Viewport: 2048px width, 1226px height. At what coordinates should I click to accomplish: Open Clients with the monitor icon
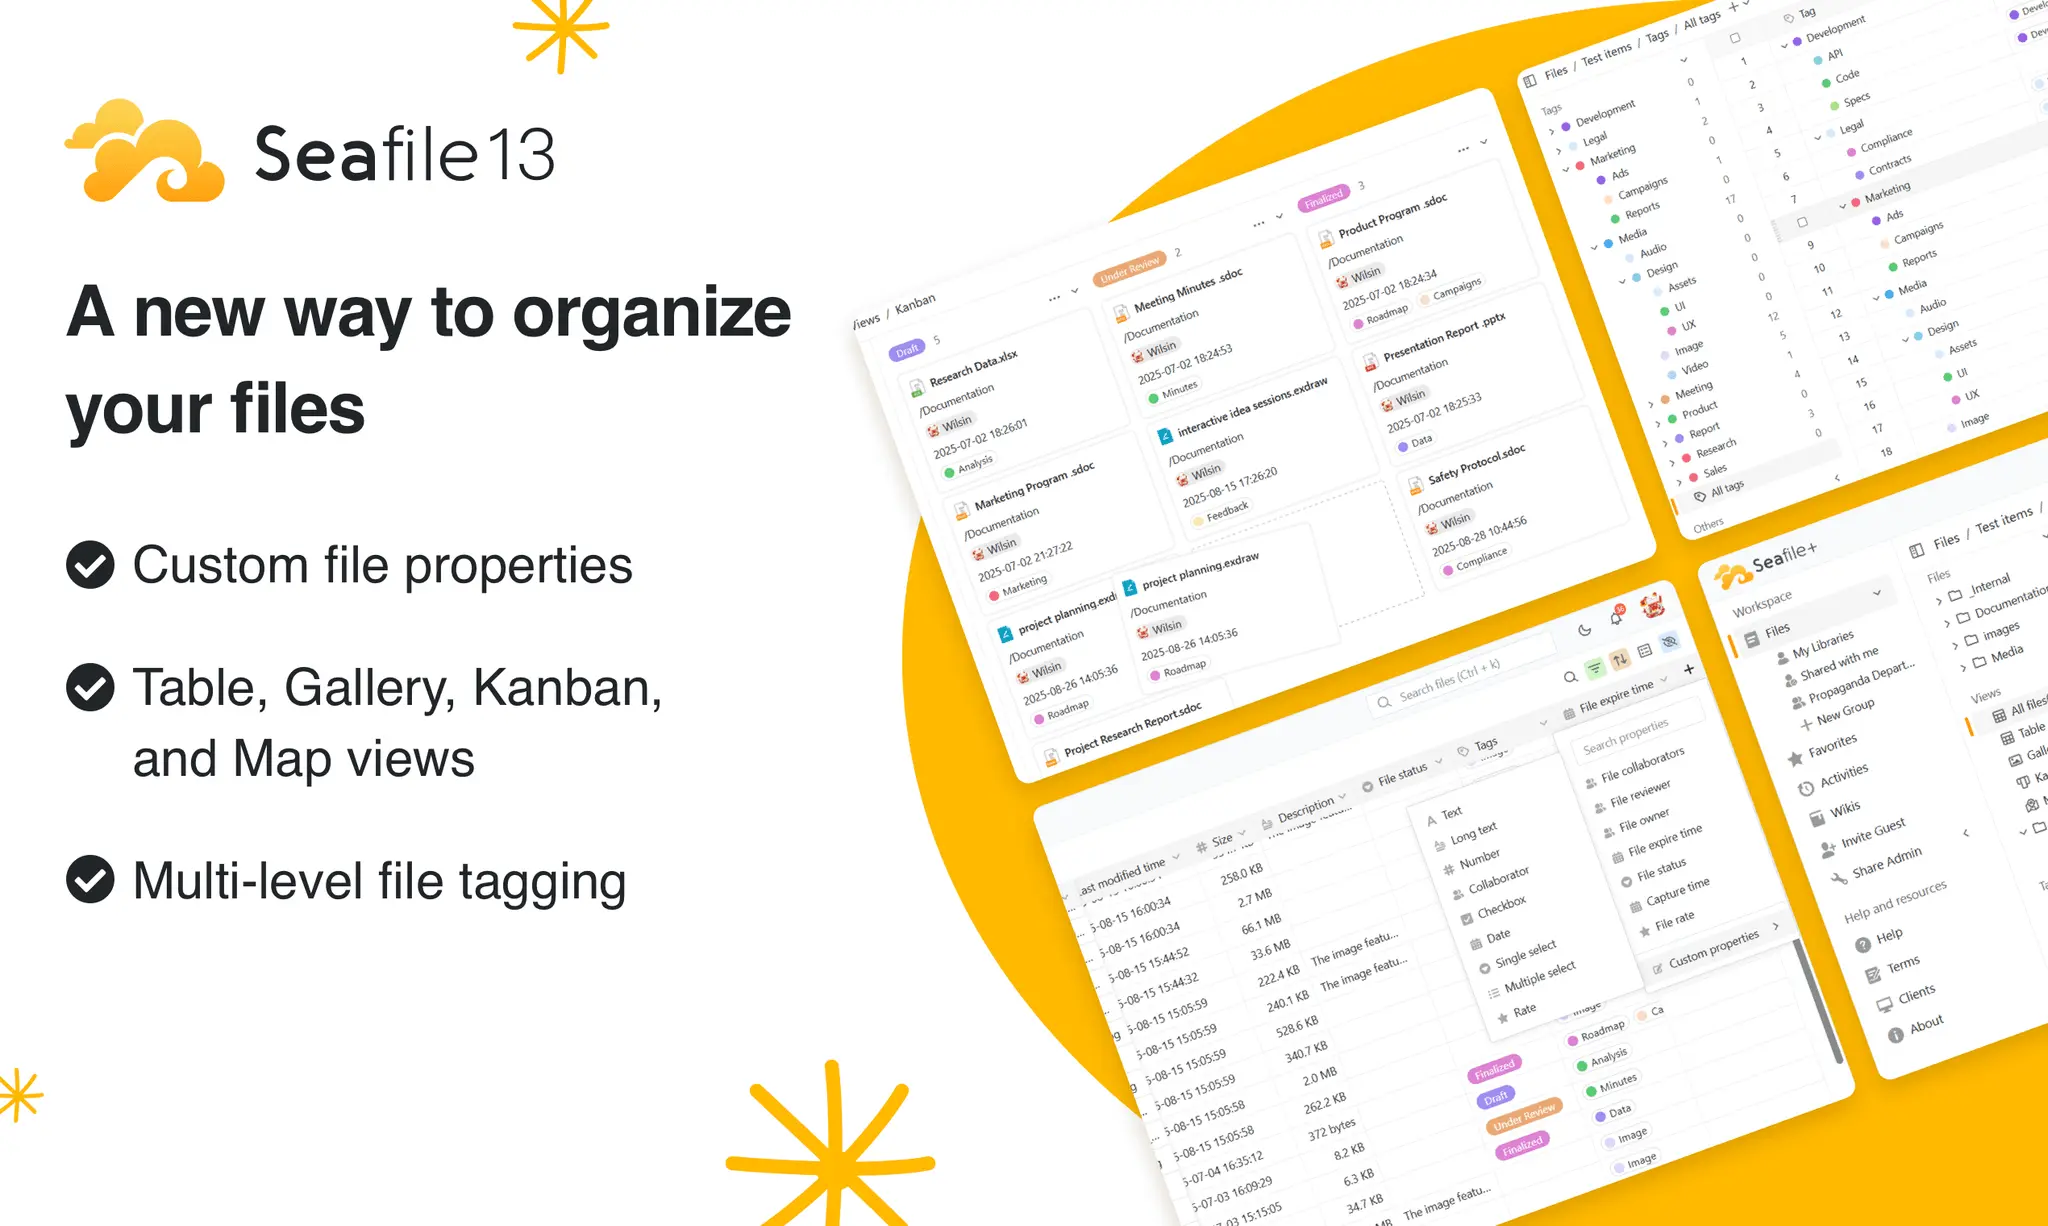1905,998
